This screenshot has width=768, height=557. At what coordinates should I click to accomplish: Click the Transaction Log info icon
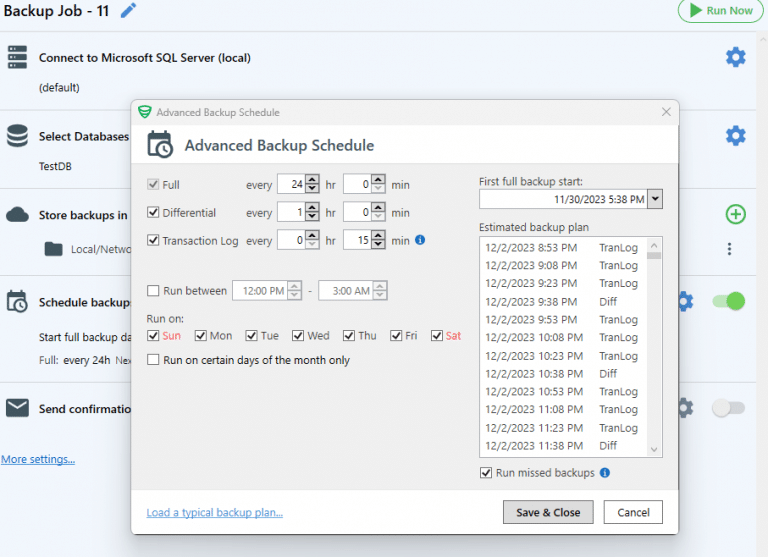[420, 240]
